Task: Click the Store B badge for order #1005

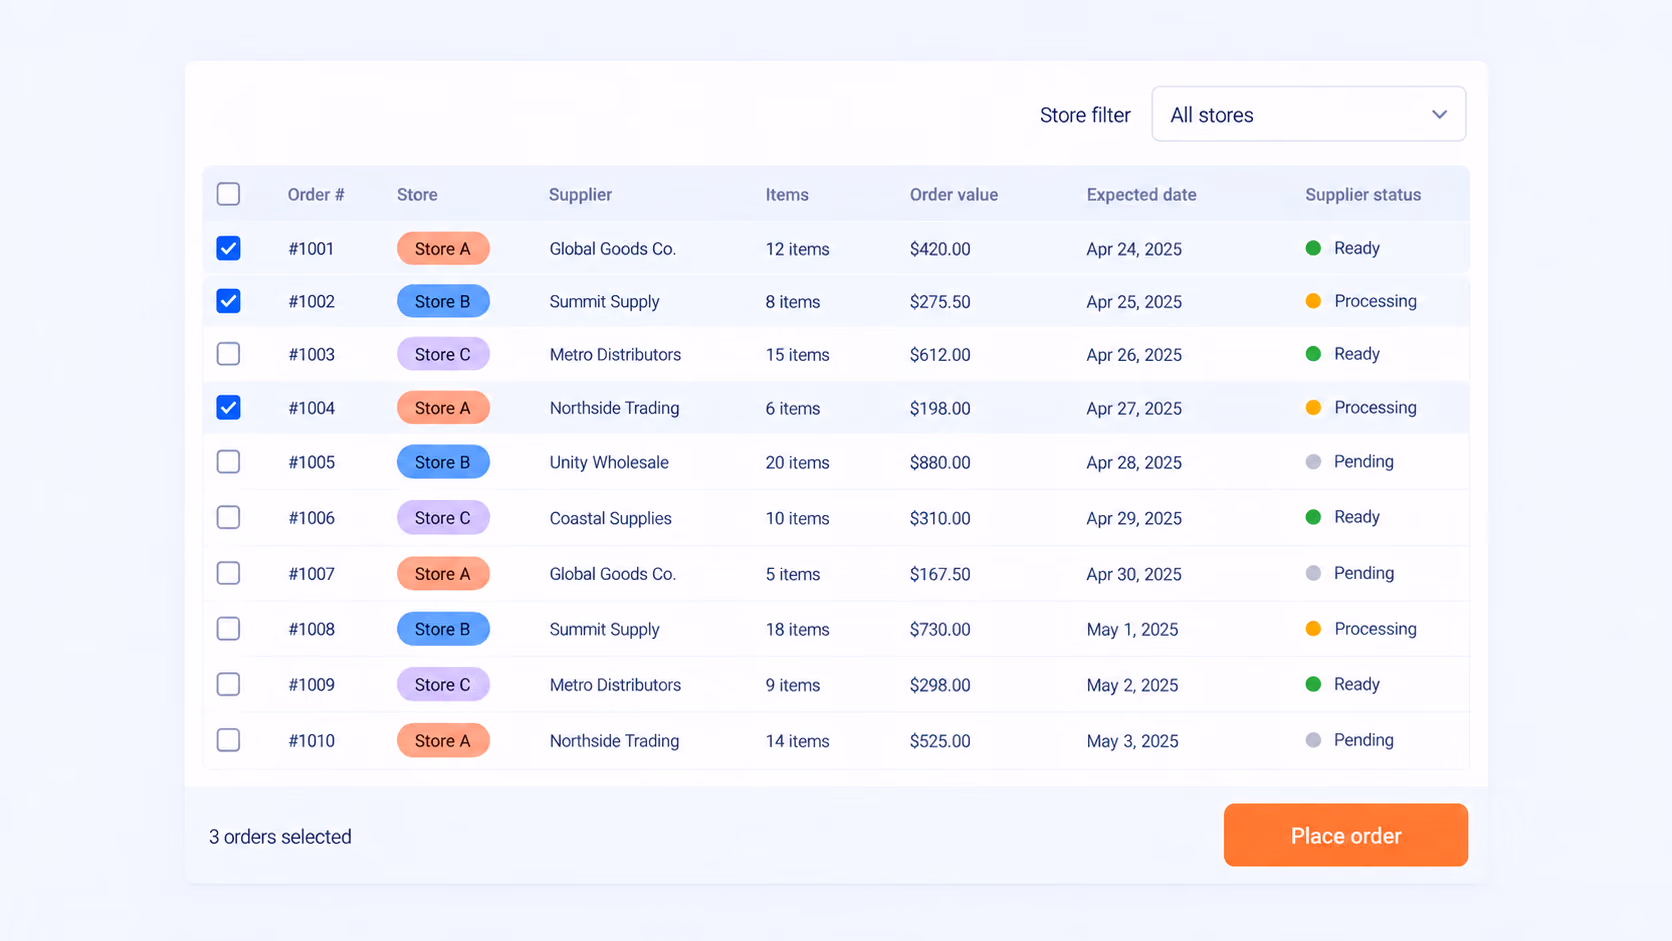Action: [443, 462]
